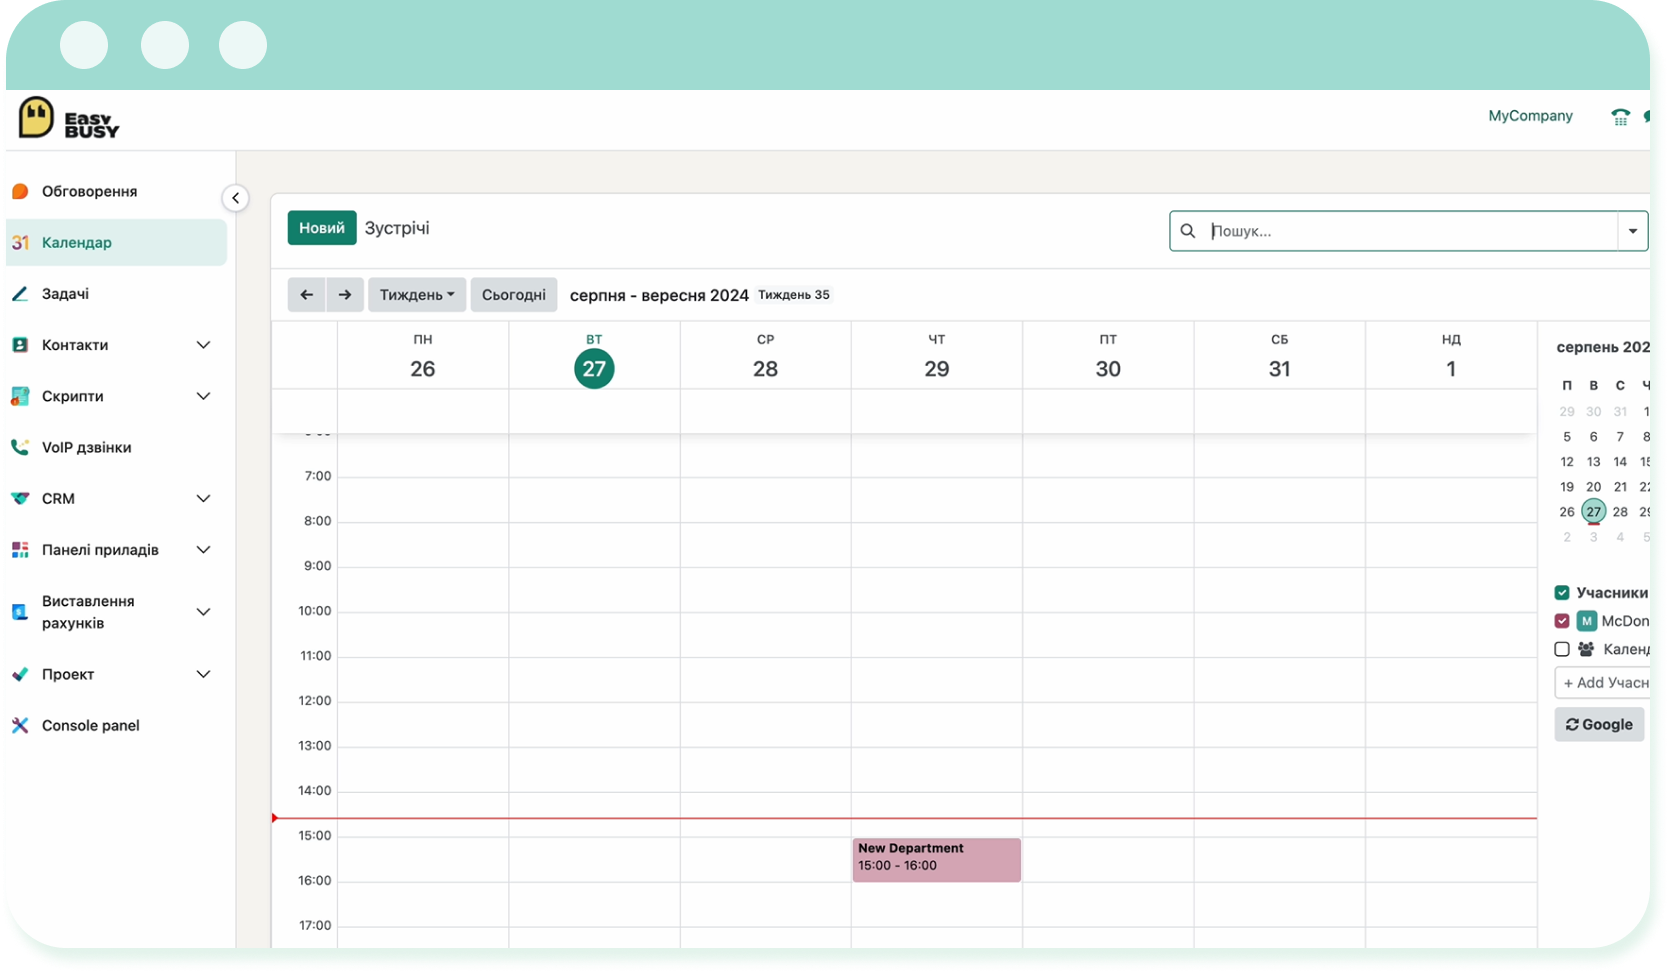Screen dimensions: 1668x972
Task: Click the Задачі pencil icon
Action: point(20,293)
